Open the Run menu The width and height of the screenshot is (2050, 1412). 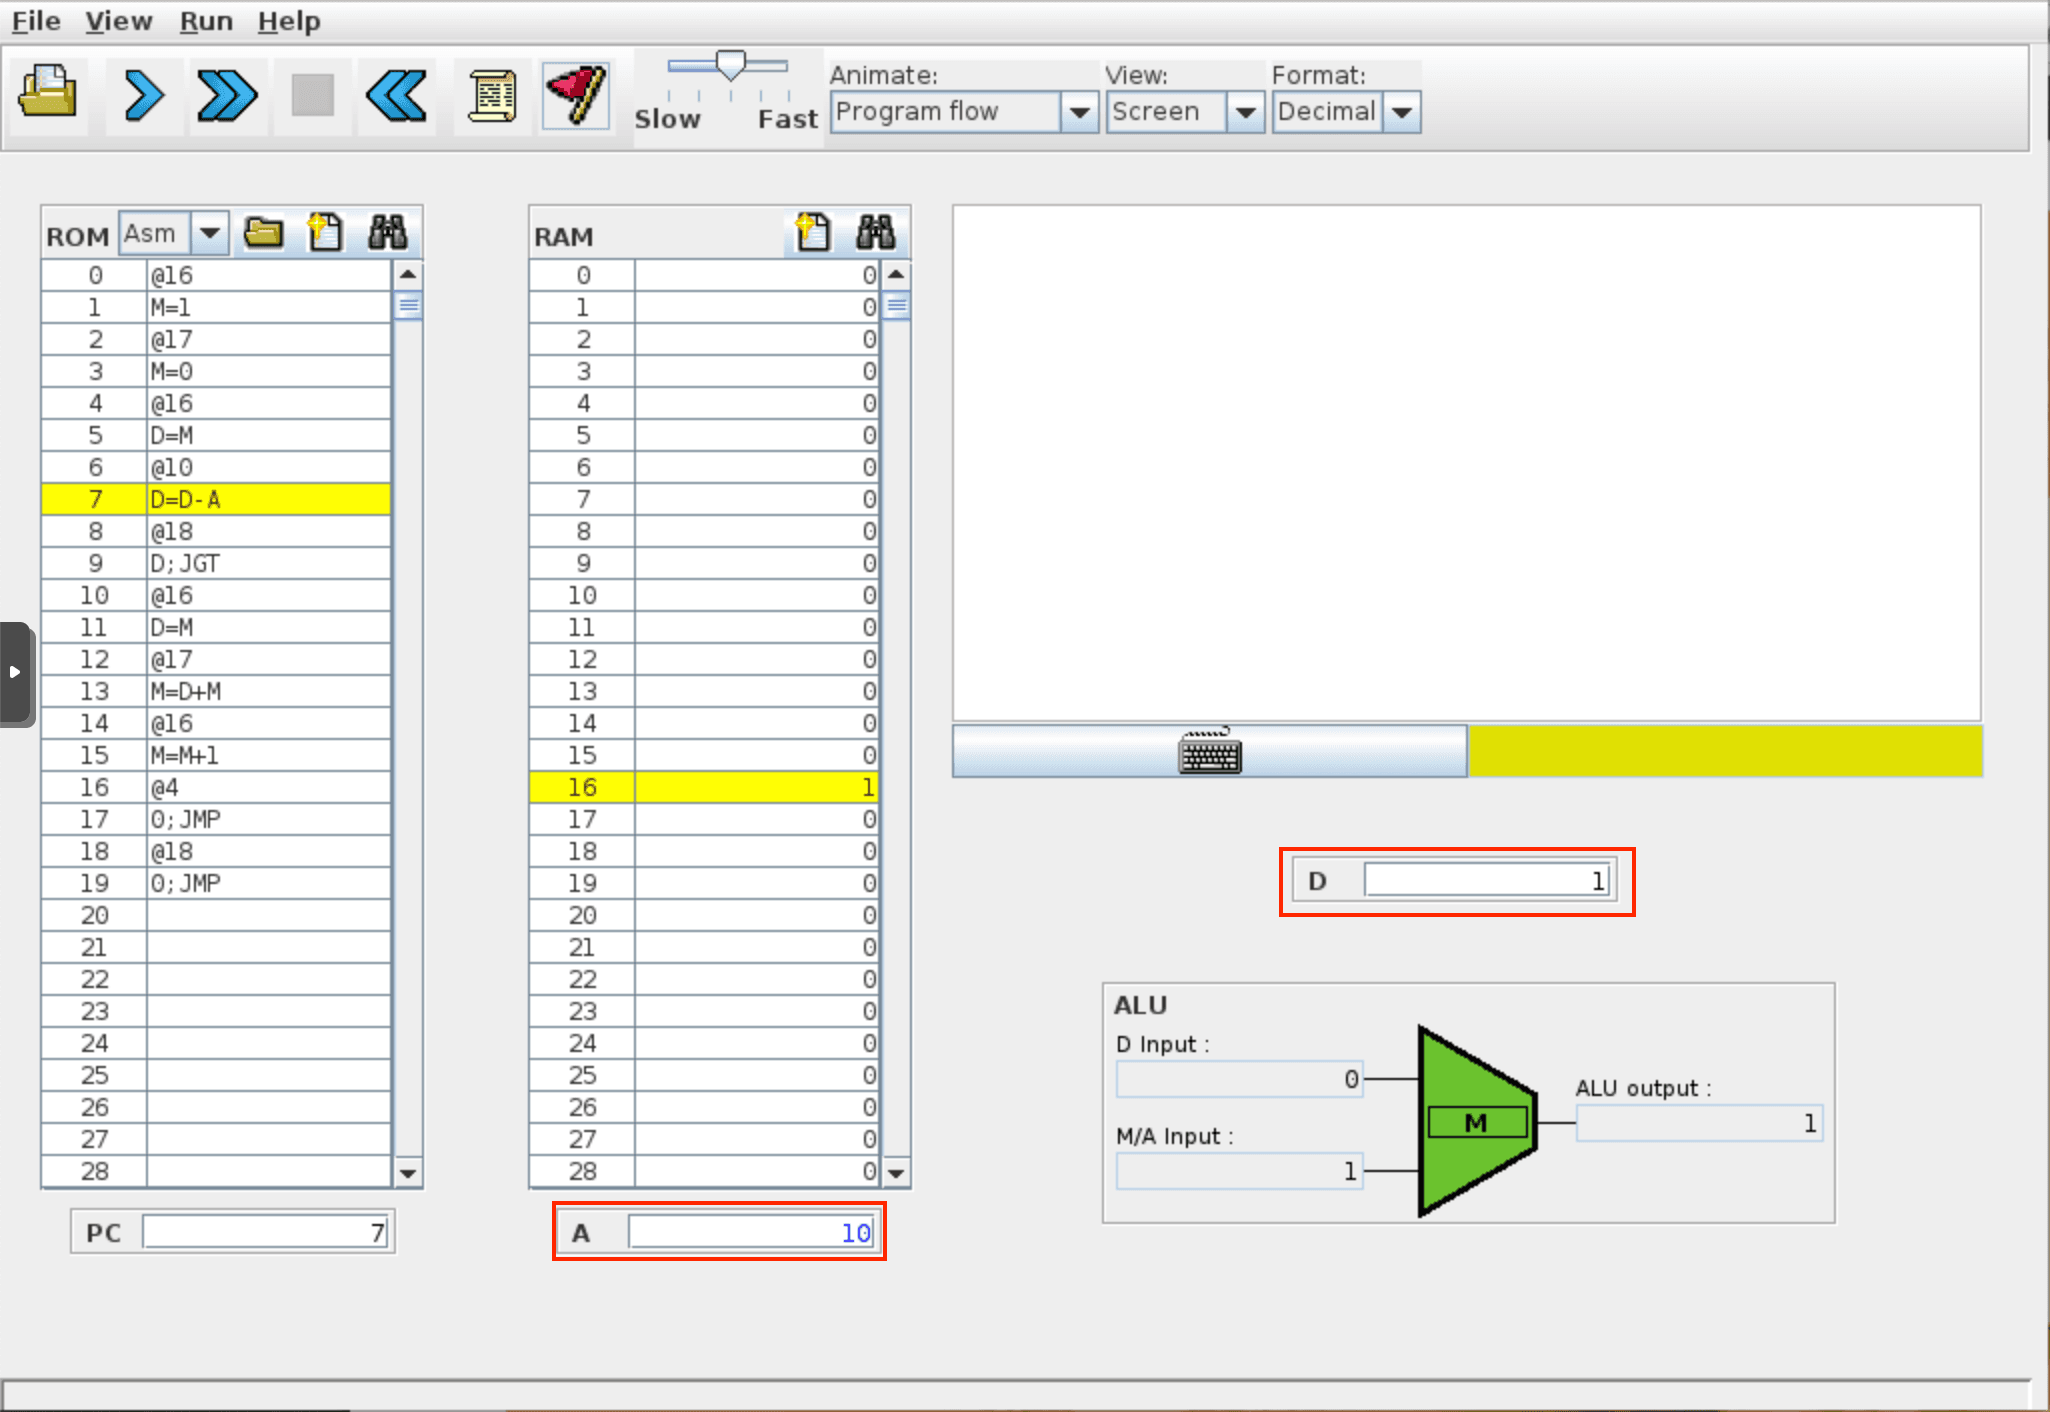pyautogui.click(x=206, y=21)
